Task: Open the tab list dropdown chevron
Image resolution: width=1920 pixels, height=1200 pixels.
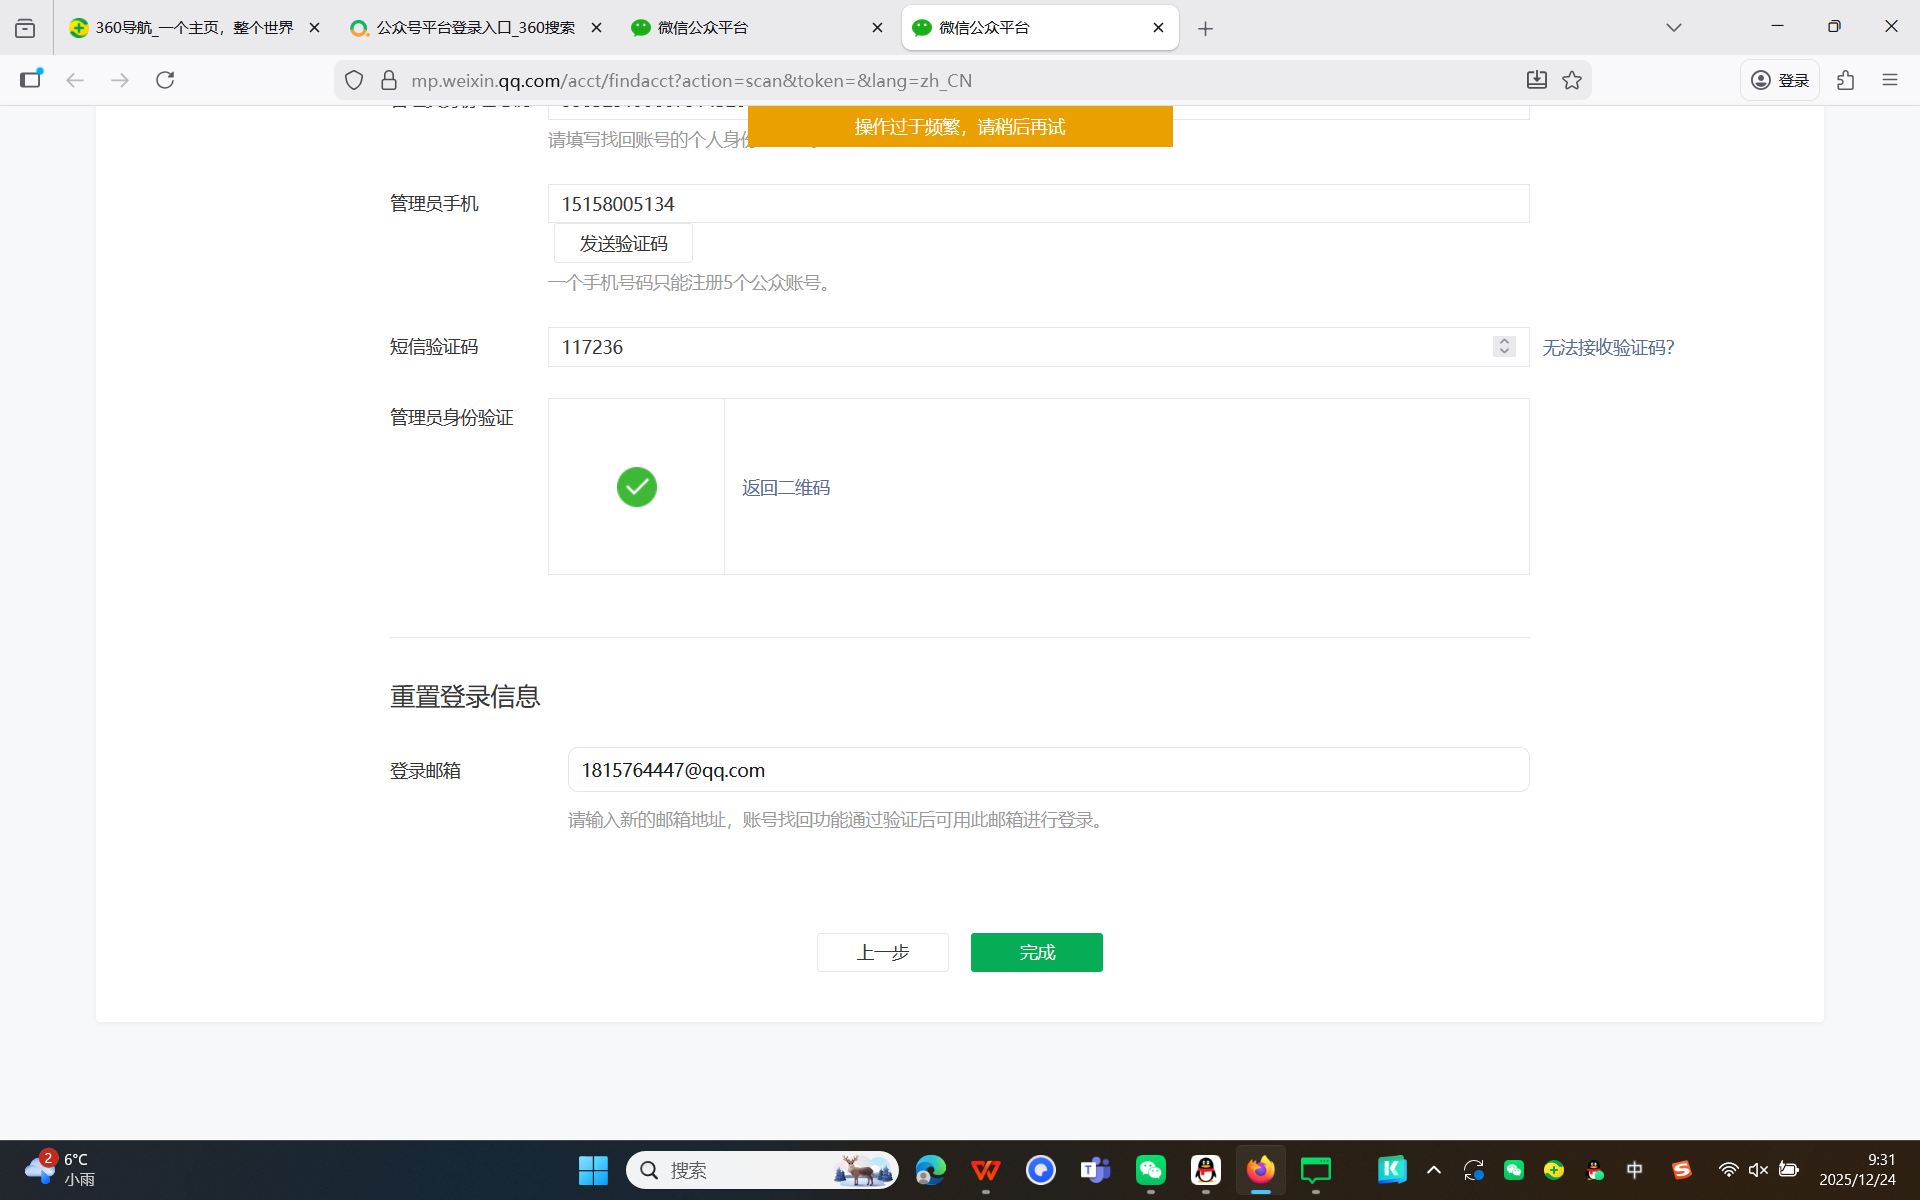Action: point(1675,27)
